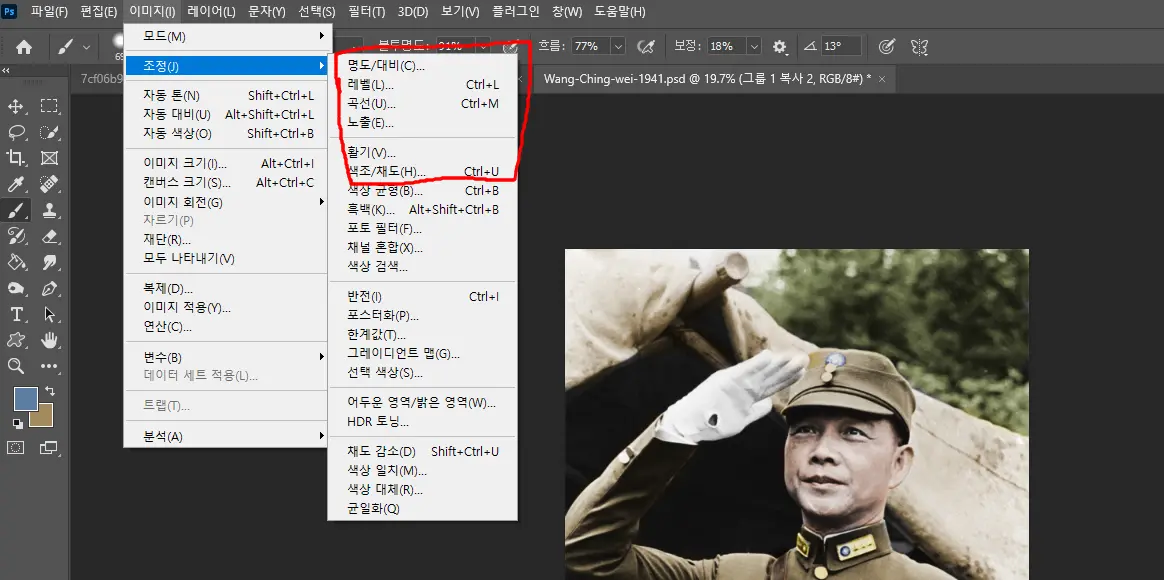Screen dimensions: 1164x580
Task: Expand the 변수(B) submenu
Action: tap(227, 356)
